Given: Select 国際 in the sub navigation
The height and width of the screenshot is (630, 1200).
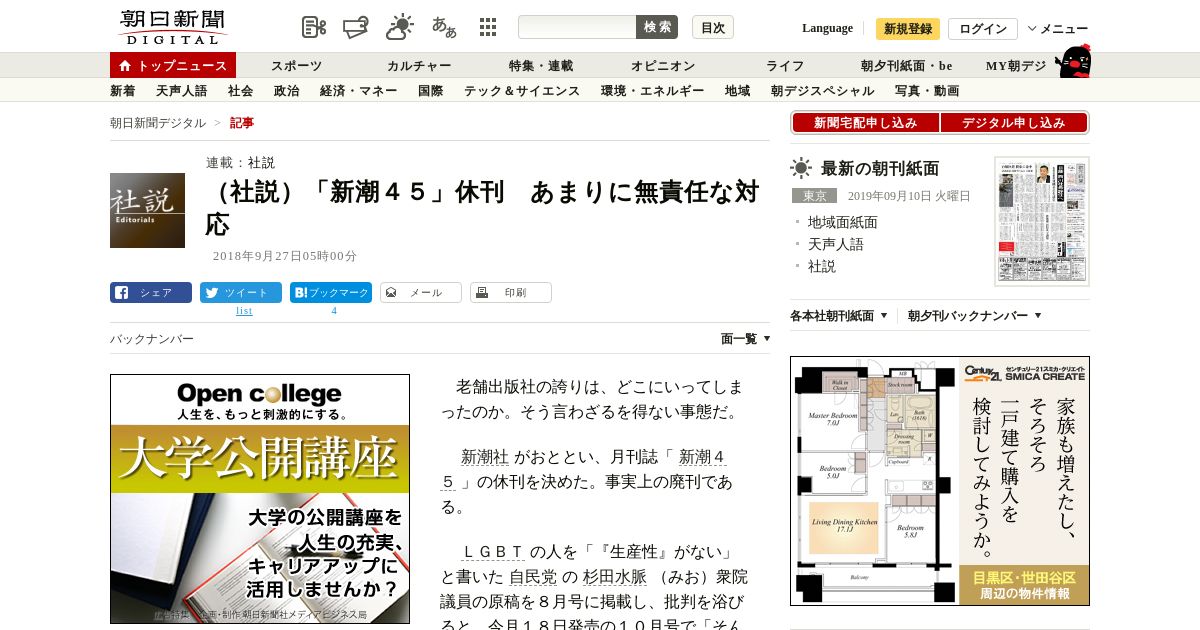Looking at the screenshot, I should point(431,91).
